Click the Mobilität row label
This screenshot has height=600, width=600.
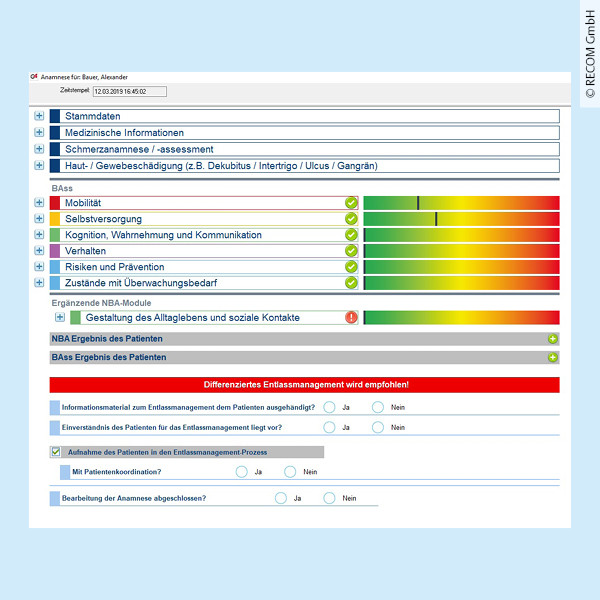pyautogui.click(x=83, y=203)
